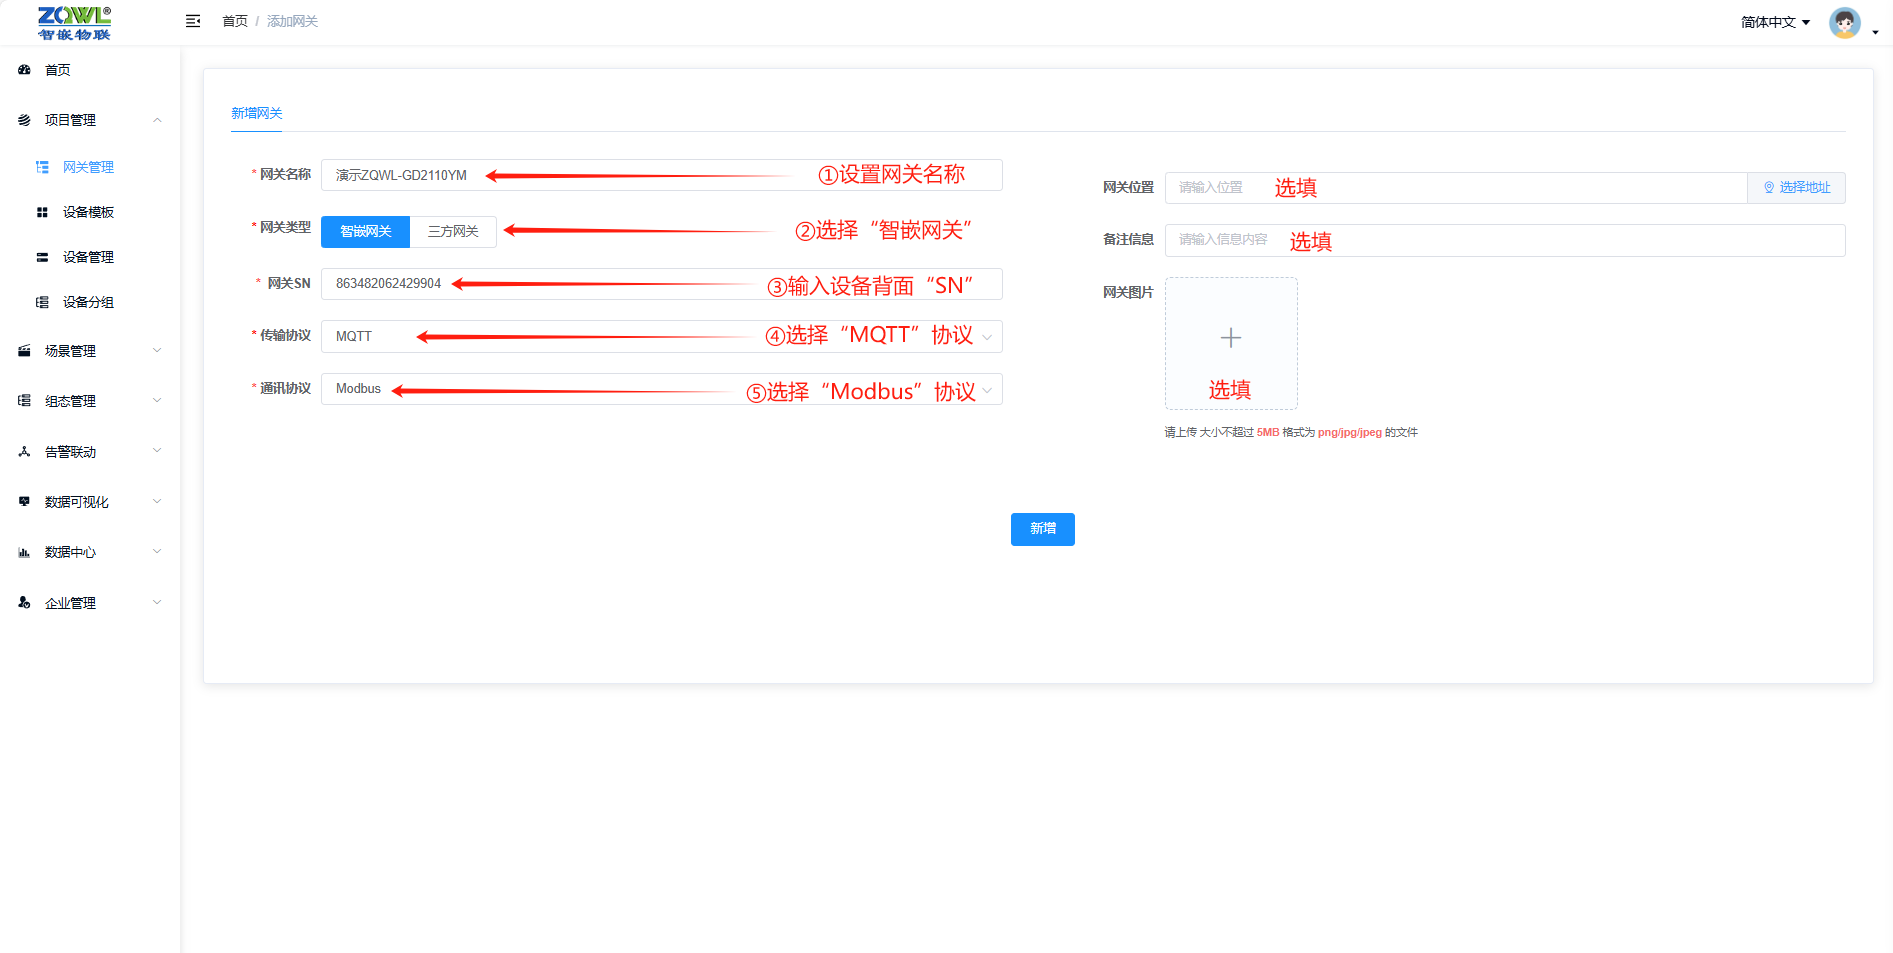Click the device management icon
1893x953 pixels.
tap(42, 257)
